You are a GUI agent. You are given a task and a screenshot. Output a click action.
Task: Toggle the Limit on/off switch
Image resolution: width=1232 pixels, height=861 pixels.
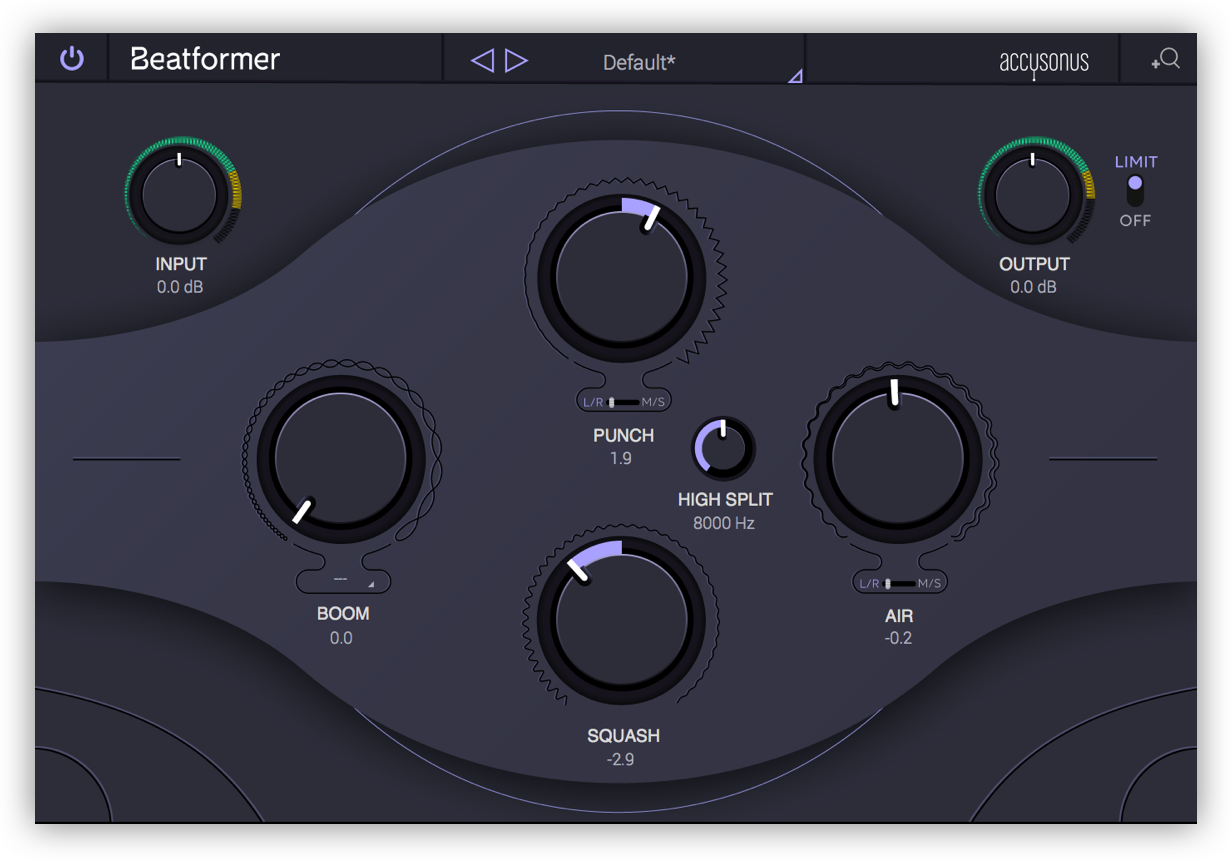[1135, 190]
